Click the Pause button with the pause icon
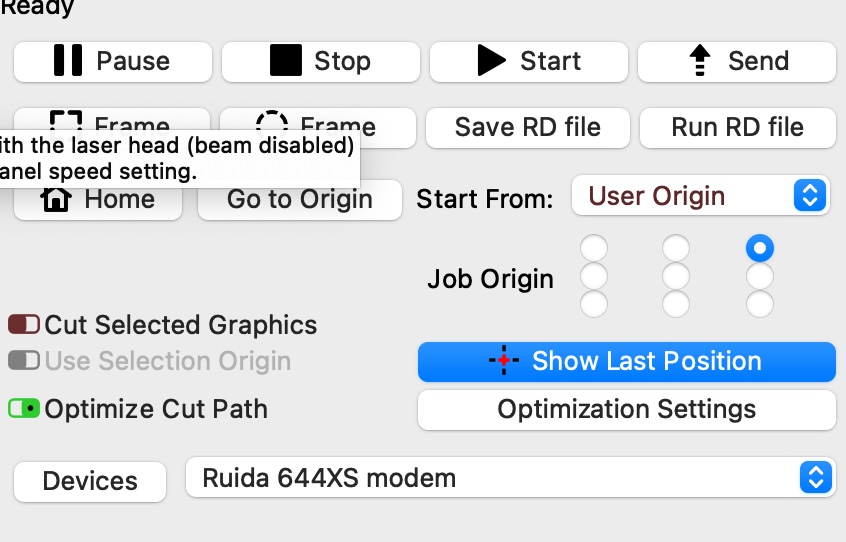 coord(113,61)
